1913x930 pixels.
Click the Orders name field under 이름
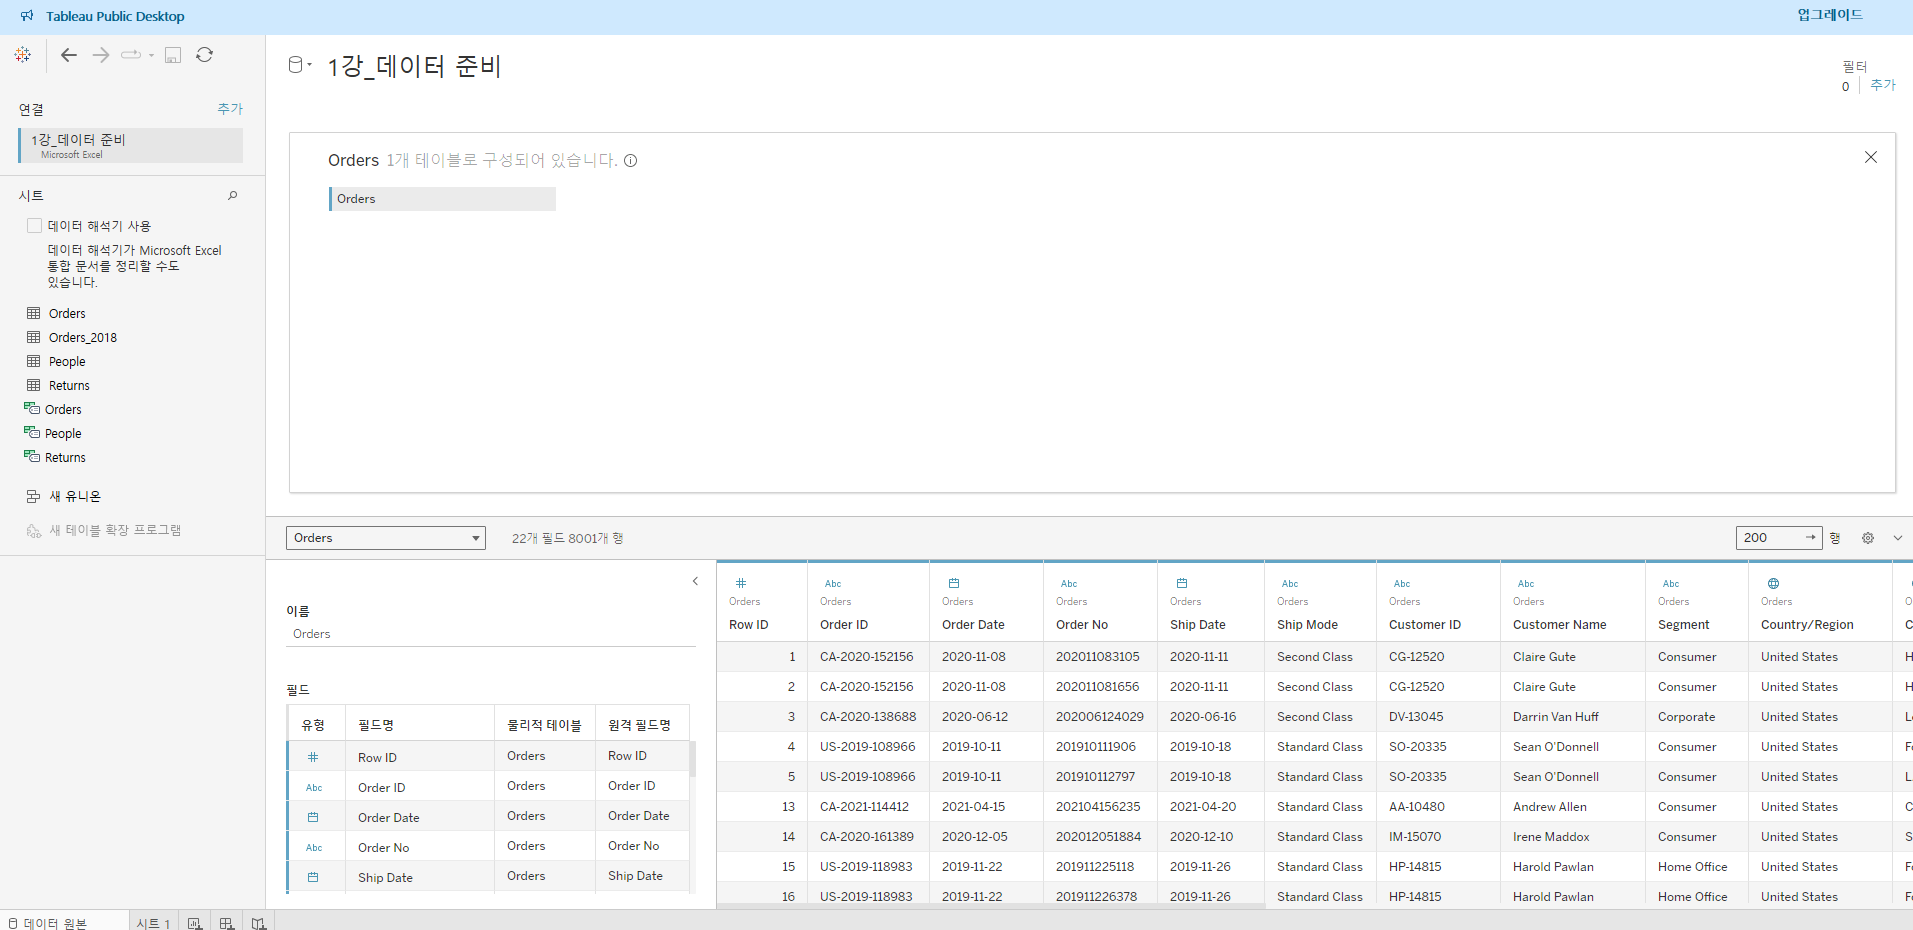pyautogui.click(x=490, y=634)
